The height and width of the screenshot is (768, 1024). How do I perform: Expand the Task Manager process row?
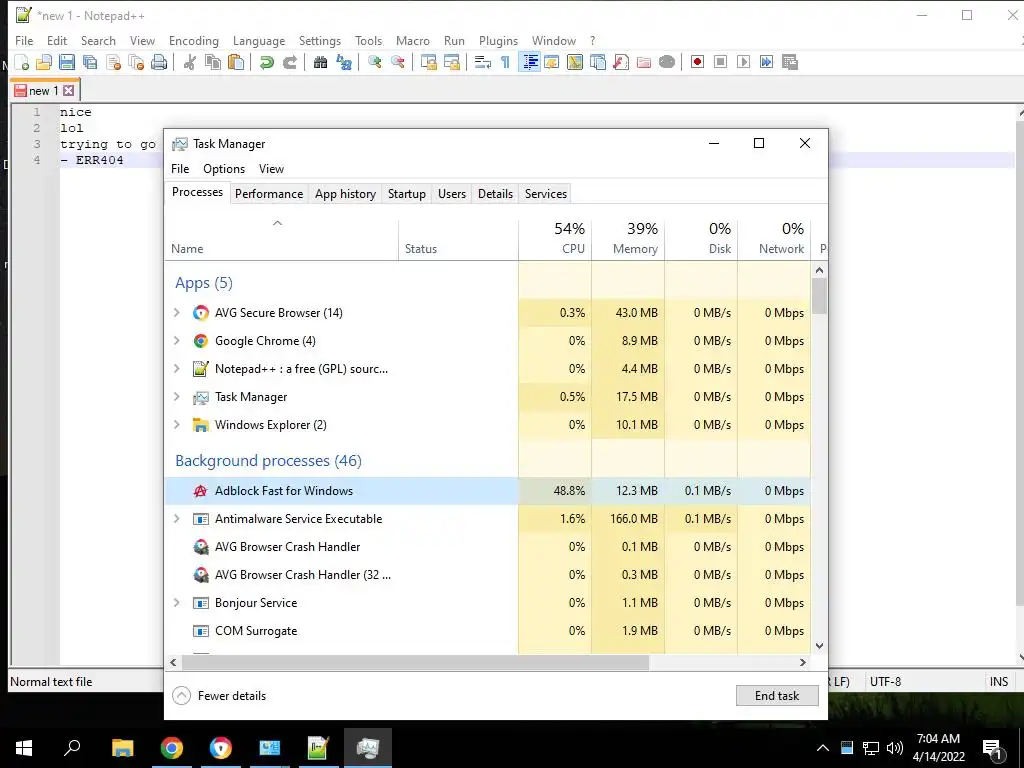pos(176,397)
